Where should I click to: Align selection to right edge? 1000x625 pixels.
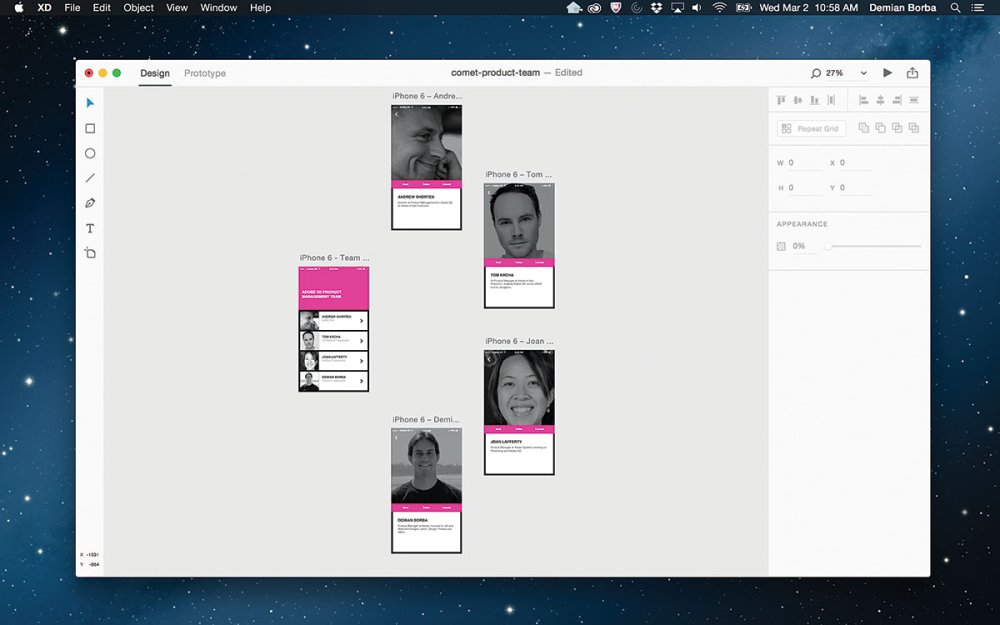pos(897,100)
